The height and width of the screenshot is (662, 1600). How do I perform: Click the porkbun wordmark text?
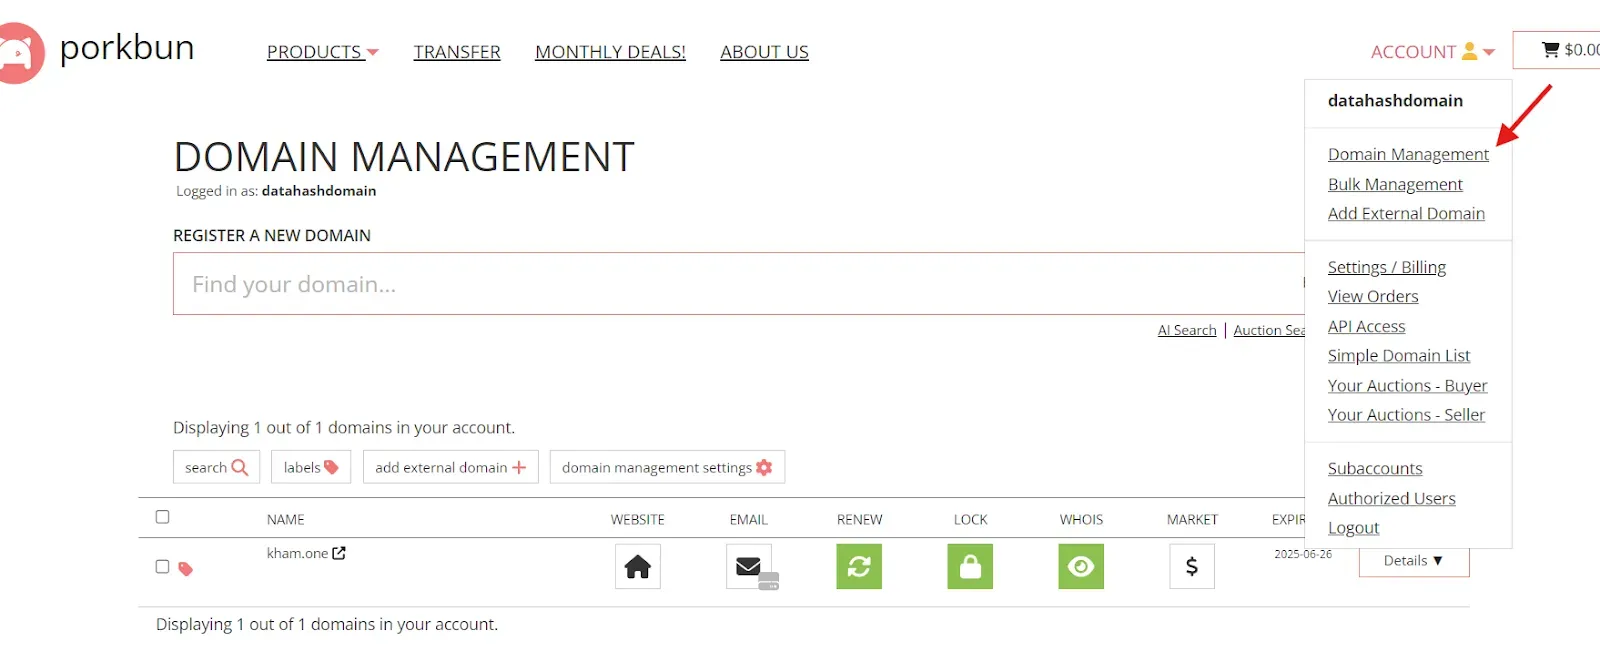pos(127,47)
